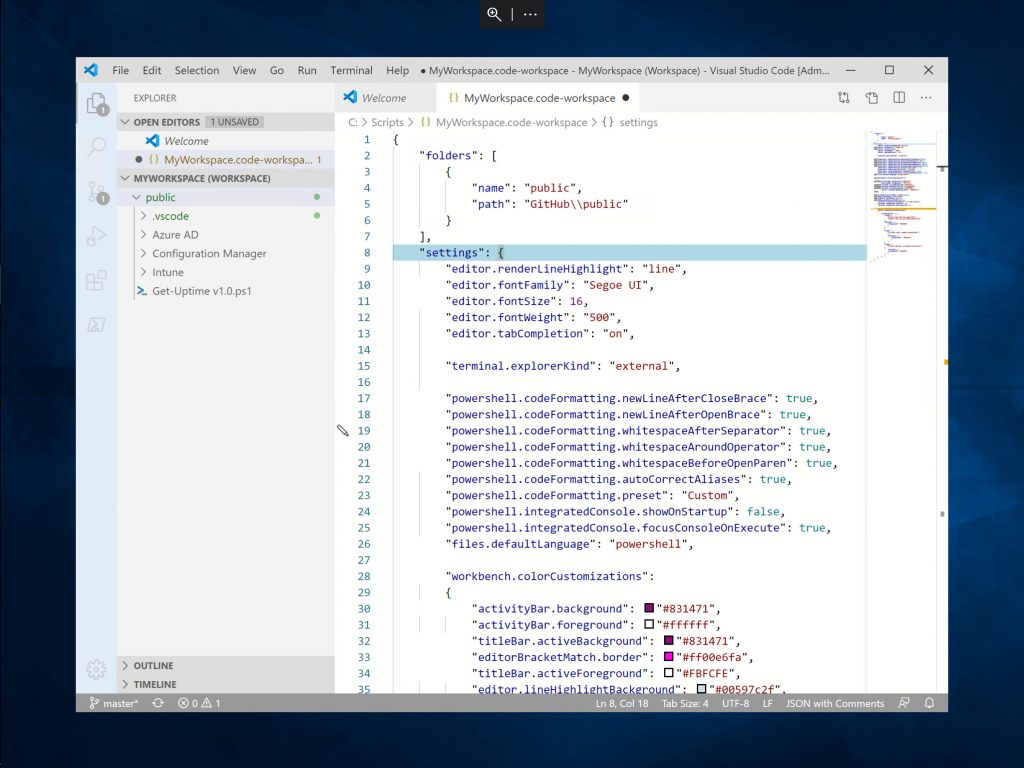Open the Go menu
This screenshot has width=1024, height=768.
[x=277, y=70]
